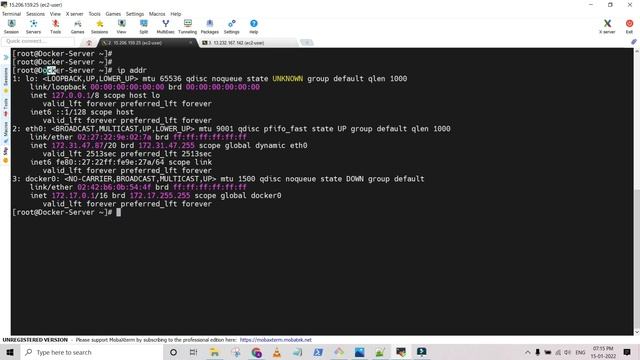This screenshot has height=360, width=640.
Task: Open Photos app from taskbar
Action: click(360, 352)
